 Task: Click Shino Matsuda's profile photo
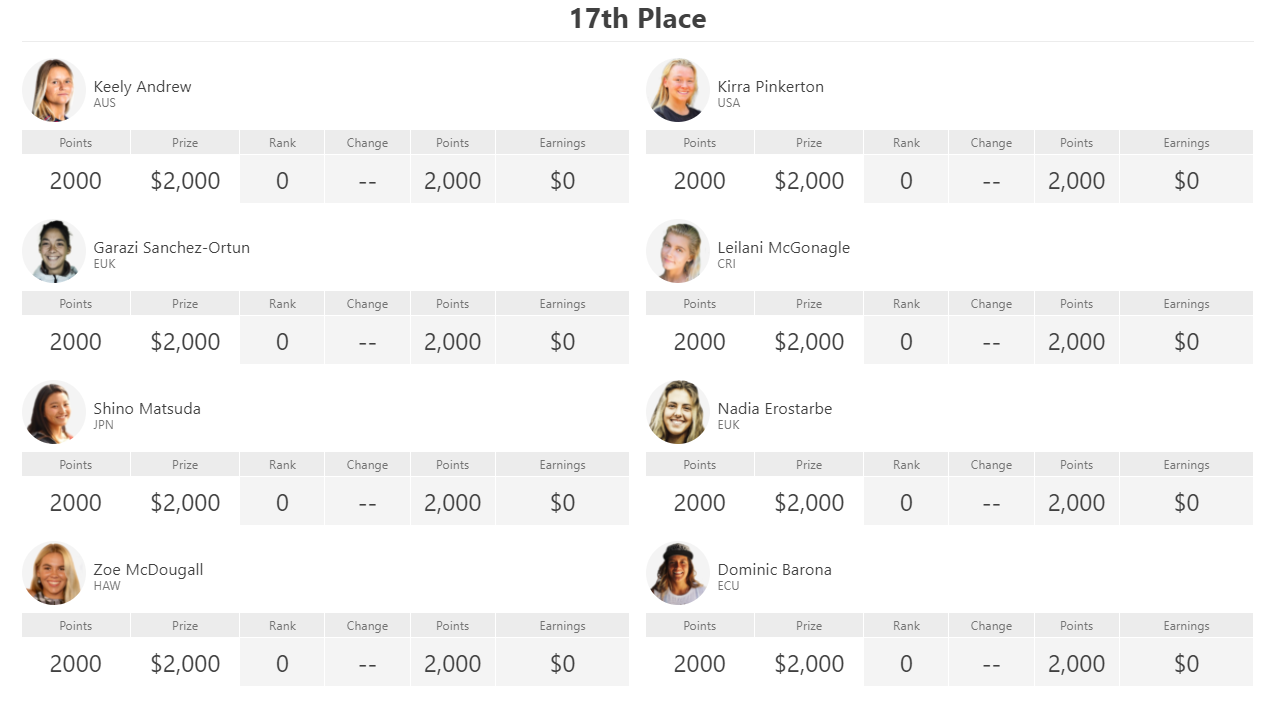(54, 412)
